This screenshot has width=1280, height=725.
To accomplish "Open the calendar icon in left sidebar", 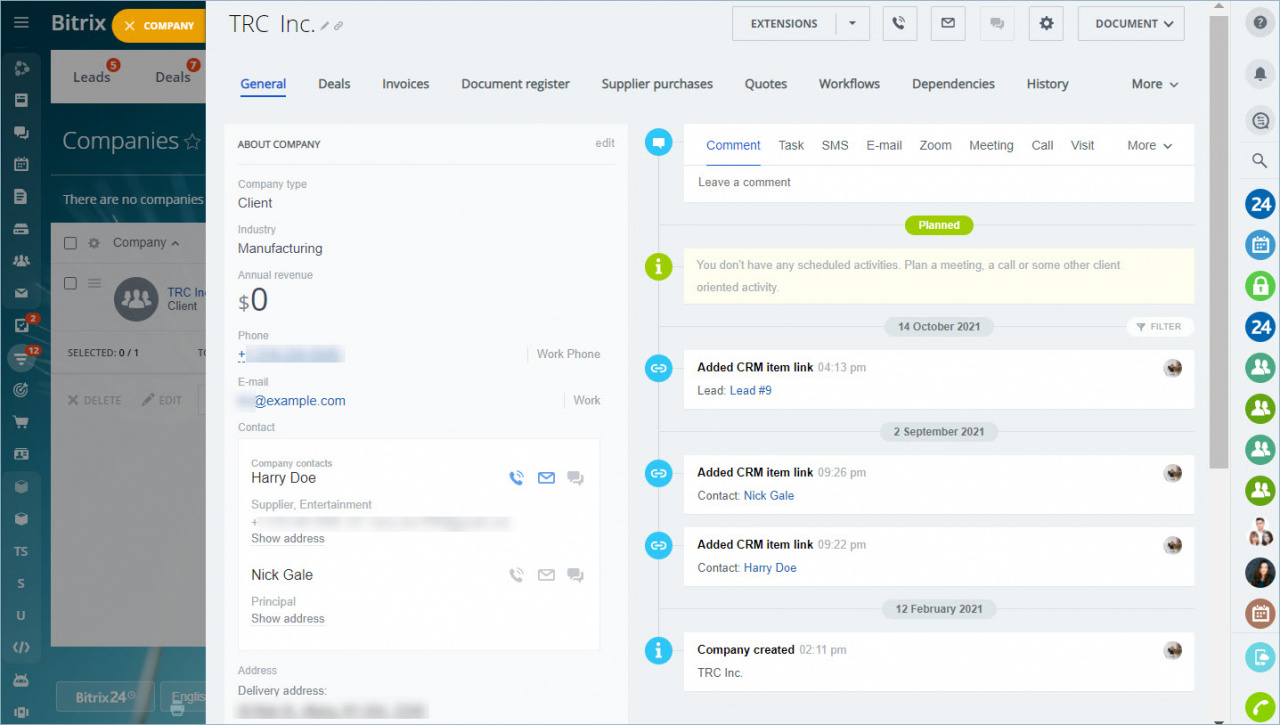I will tap(21, 164).
